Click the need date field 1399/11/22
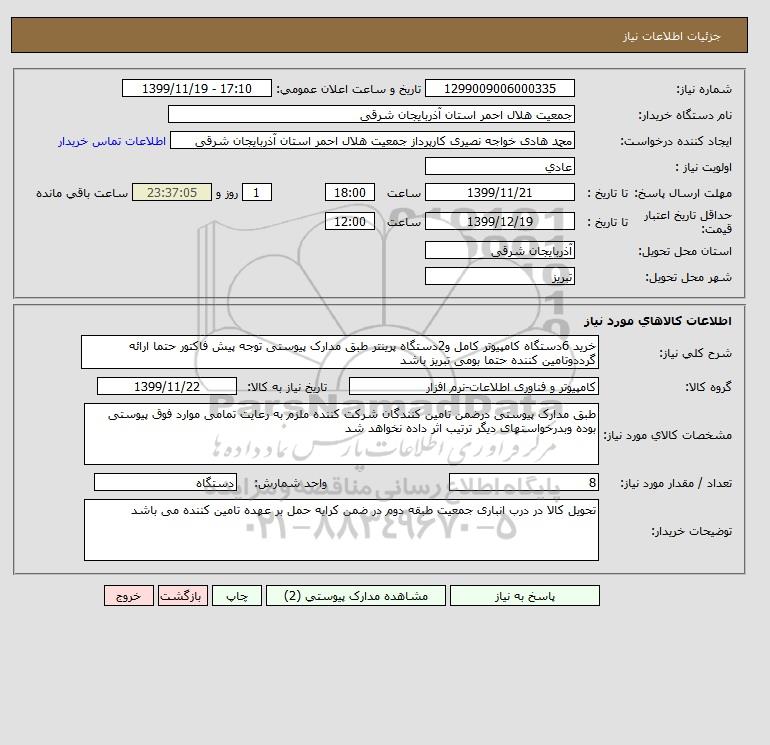770x745 pixels. pos(167,386)
